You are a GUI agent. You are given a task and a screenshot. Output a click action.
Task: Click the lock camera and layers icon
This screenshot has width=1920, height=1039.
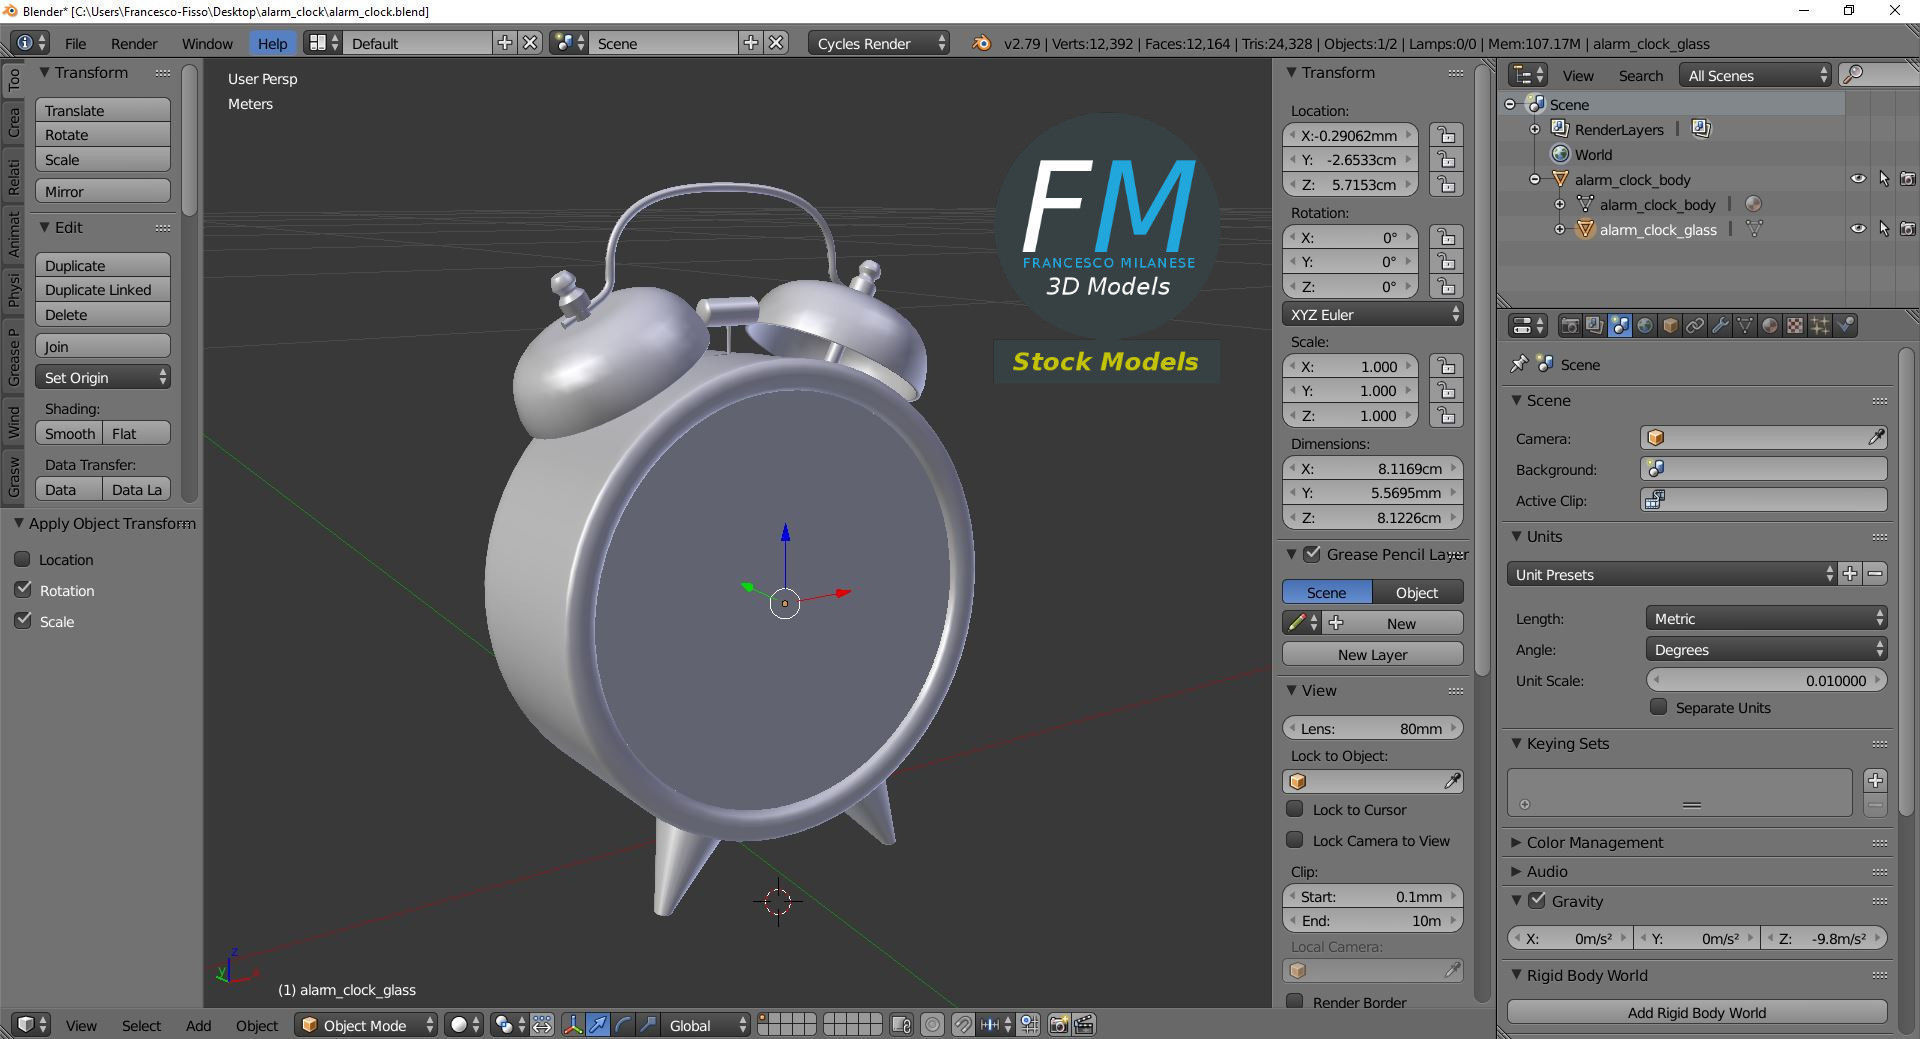pos(901,1025)
